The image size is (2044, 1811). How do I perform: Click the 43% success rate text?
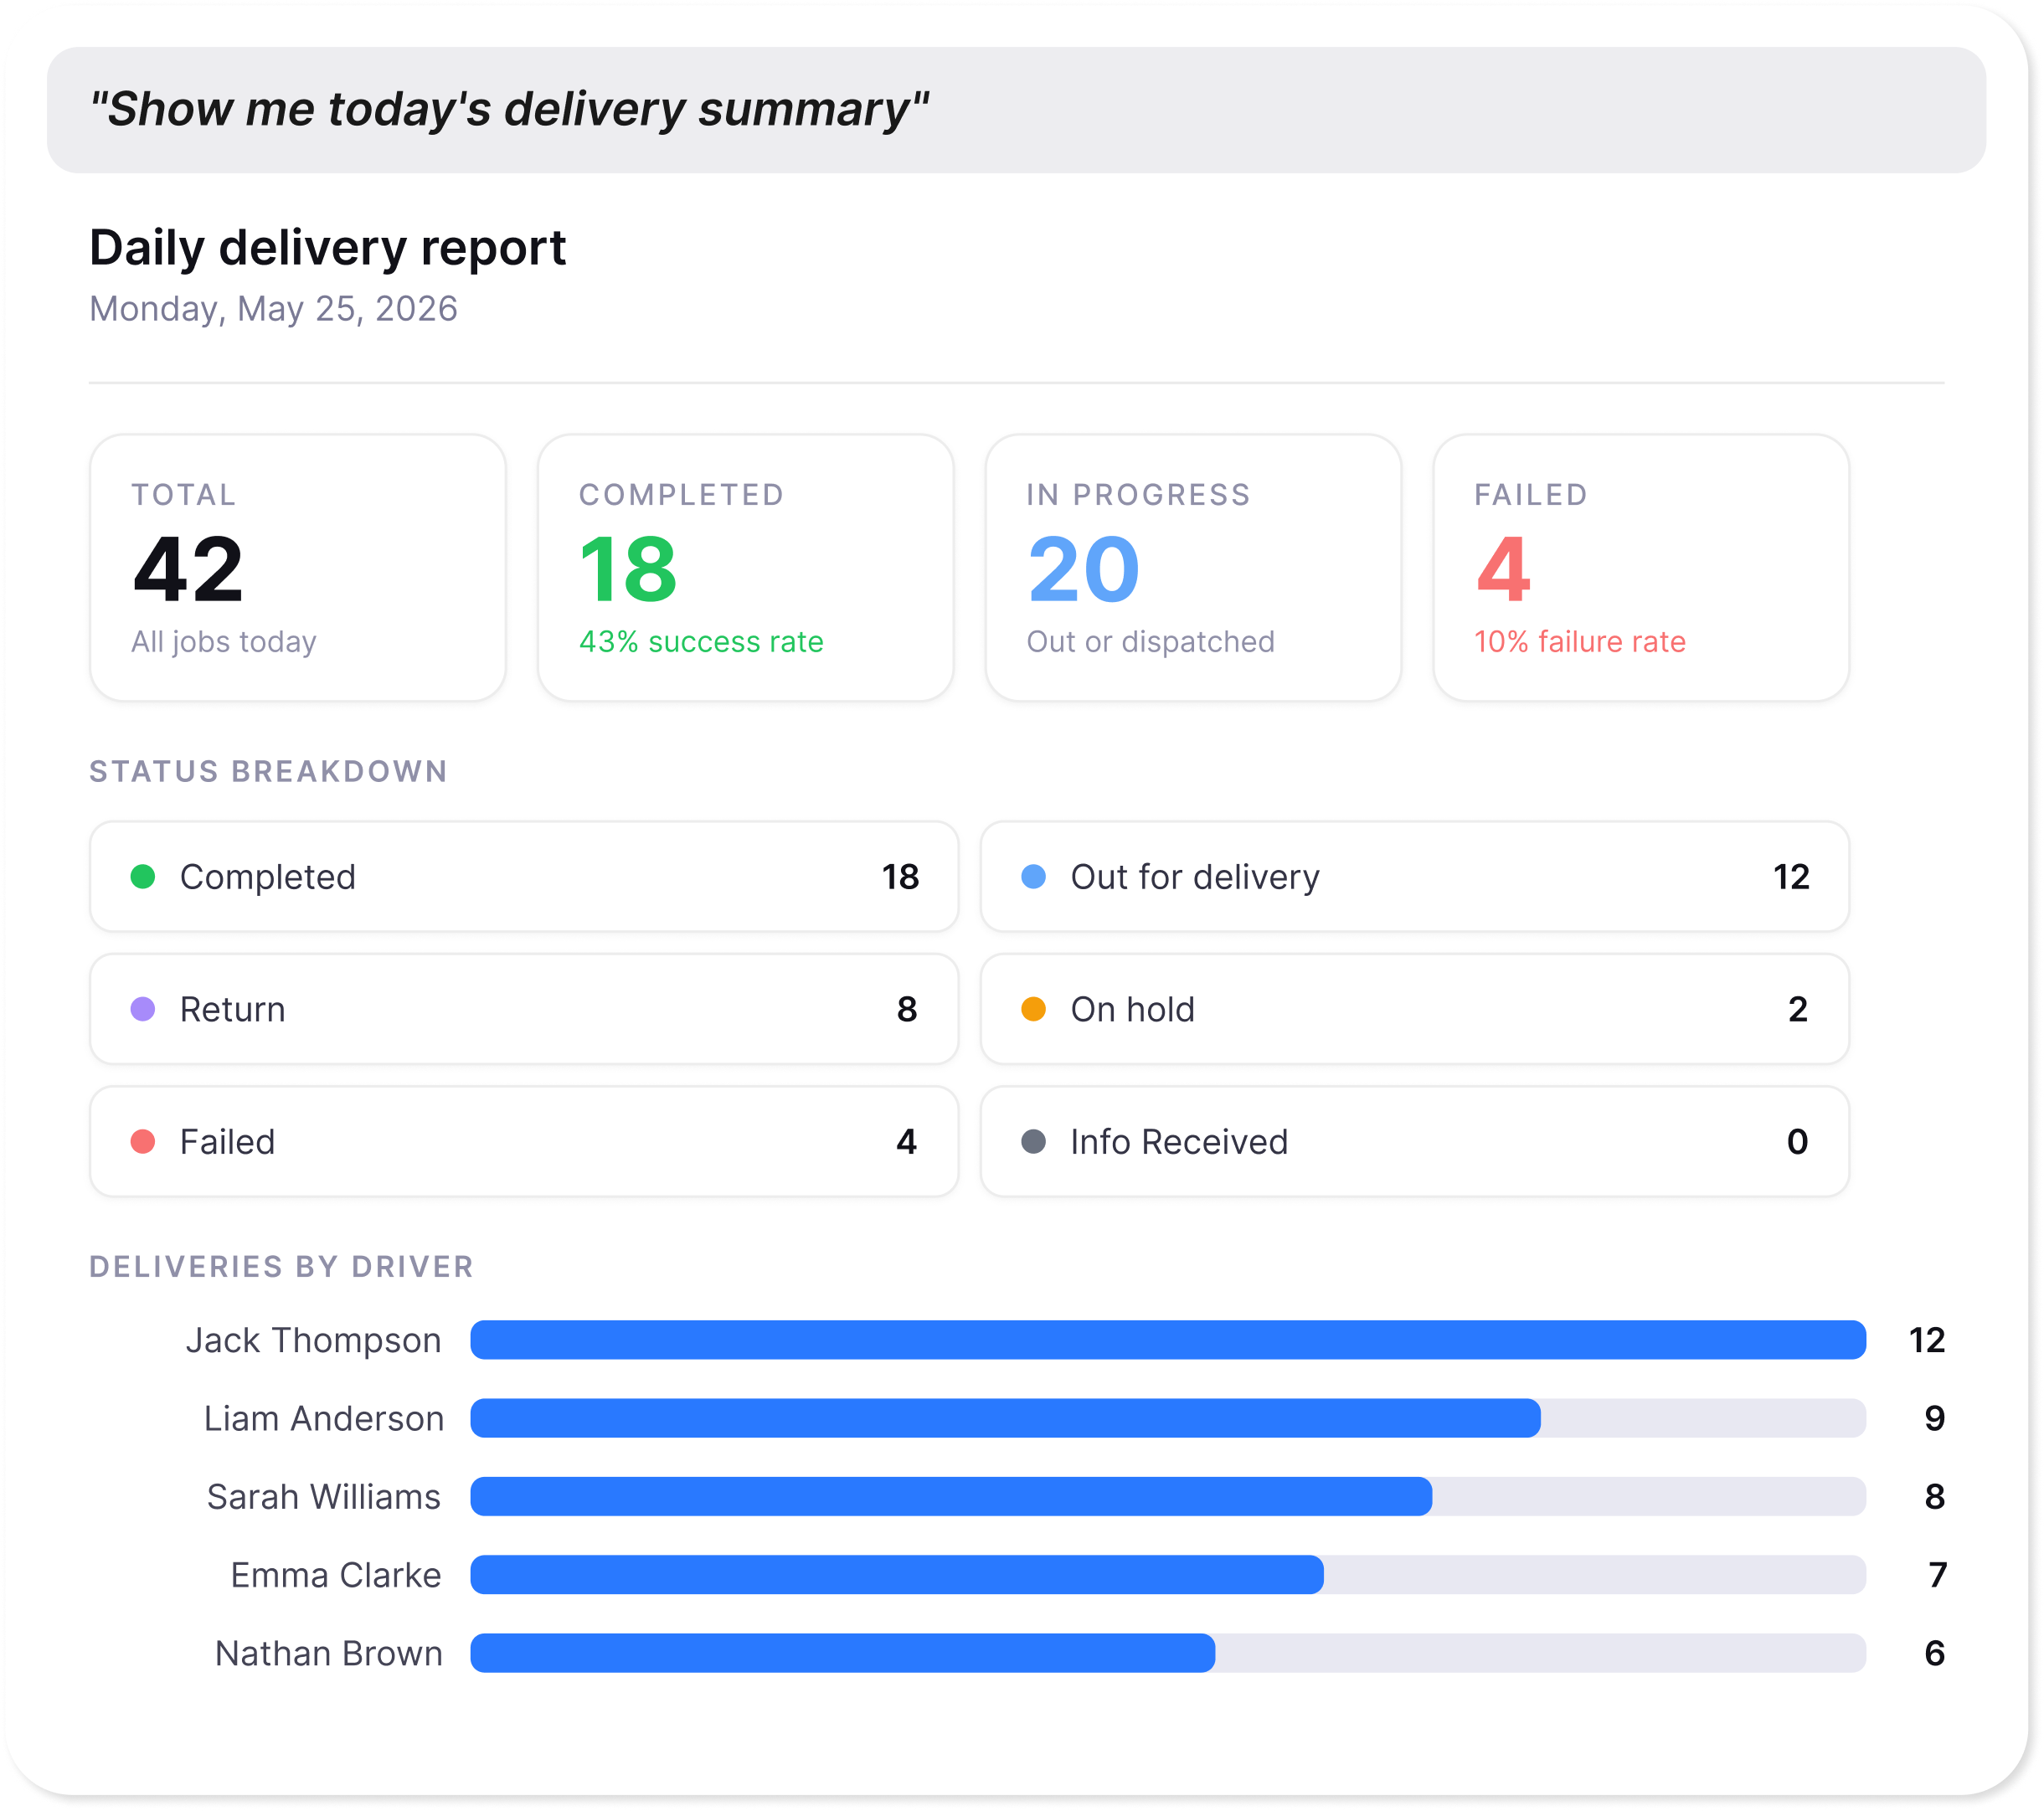(x=701, y=641)
